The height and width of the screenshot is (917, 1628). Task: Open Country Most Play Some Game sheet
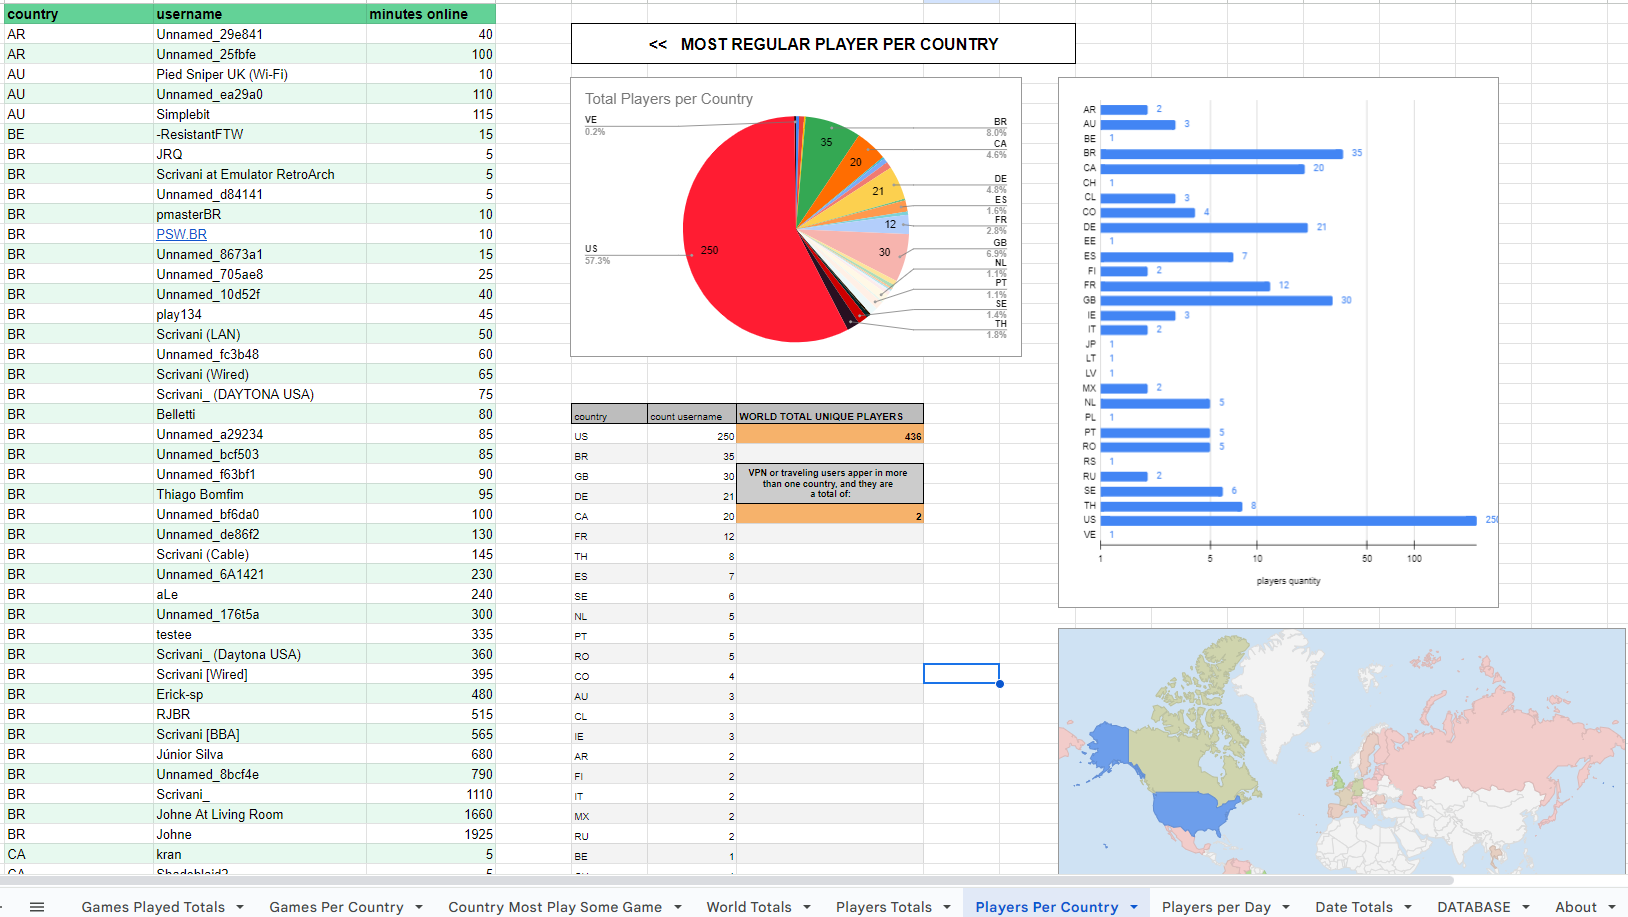click(x=555, y=907)
